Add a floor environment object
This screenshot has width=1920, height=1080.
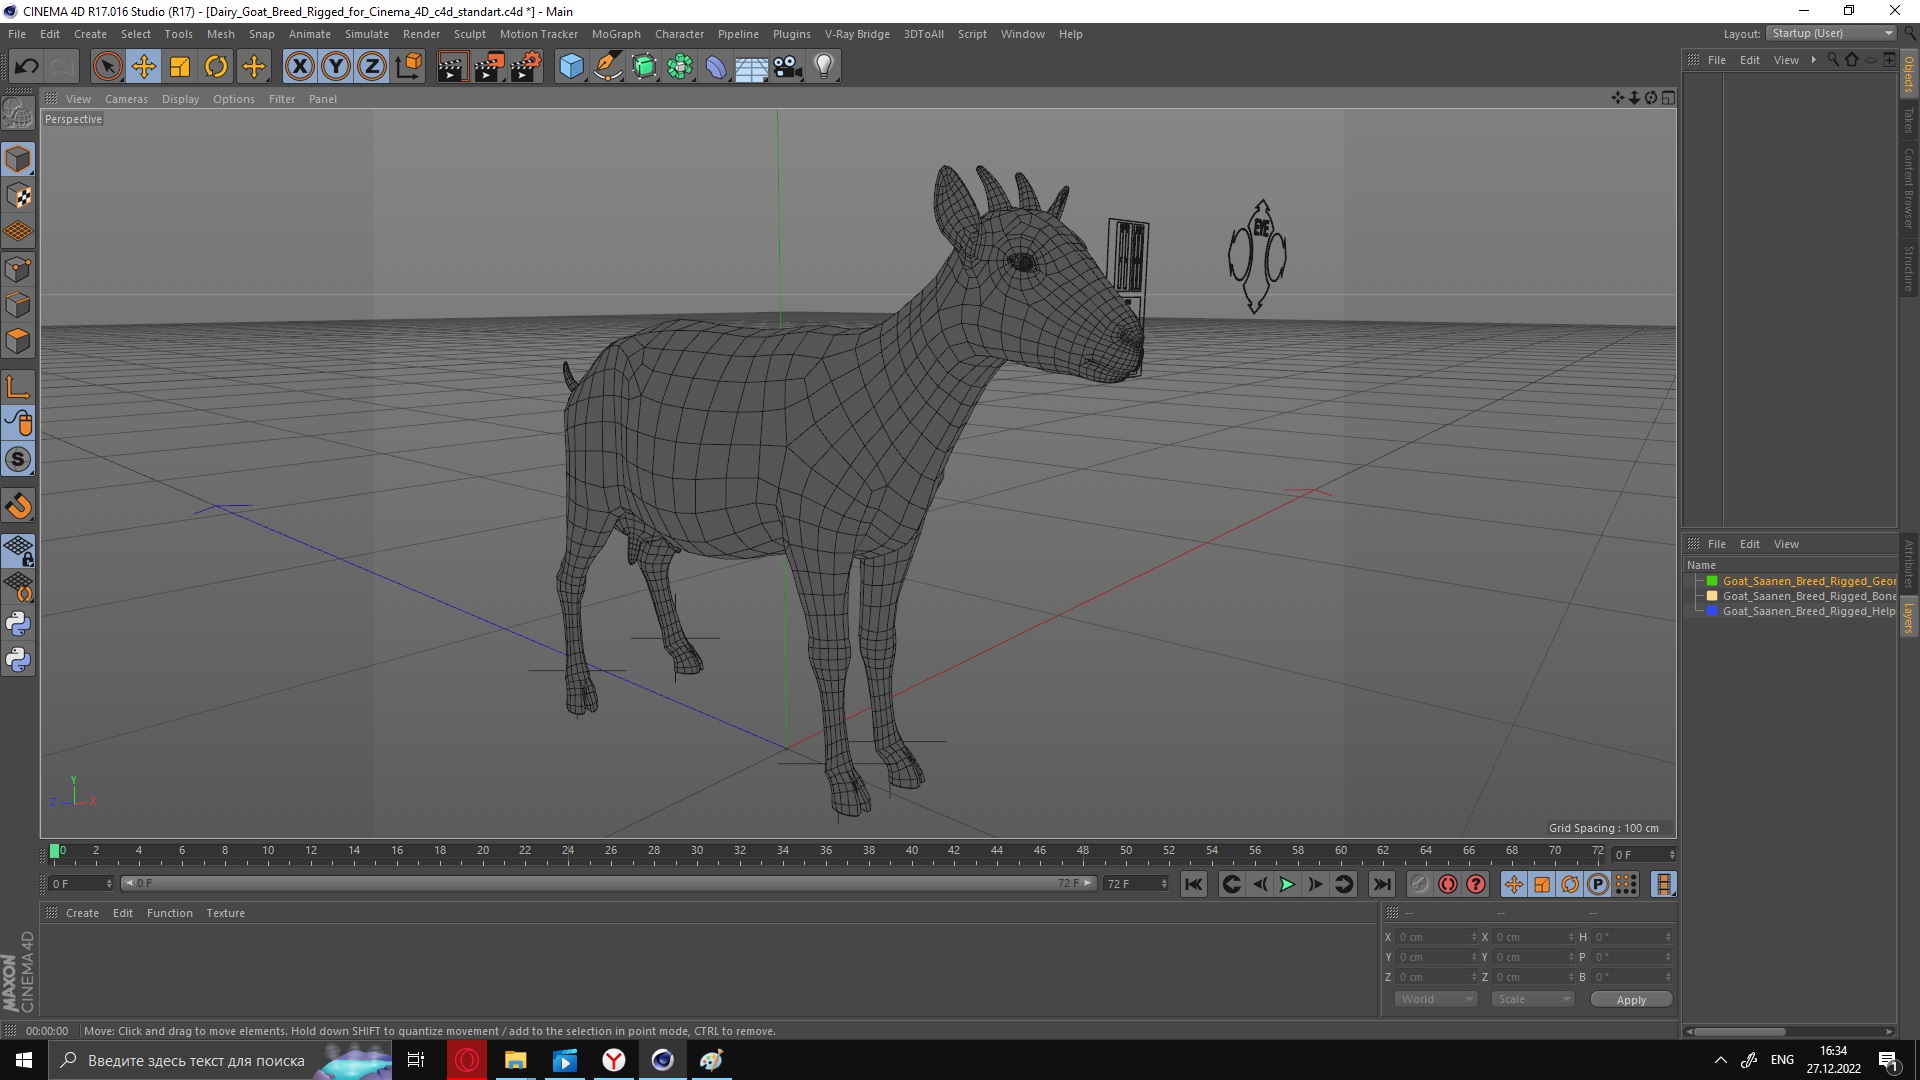(752, 67)
